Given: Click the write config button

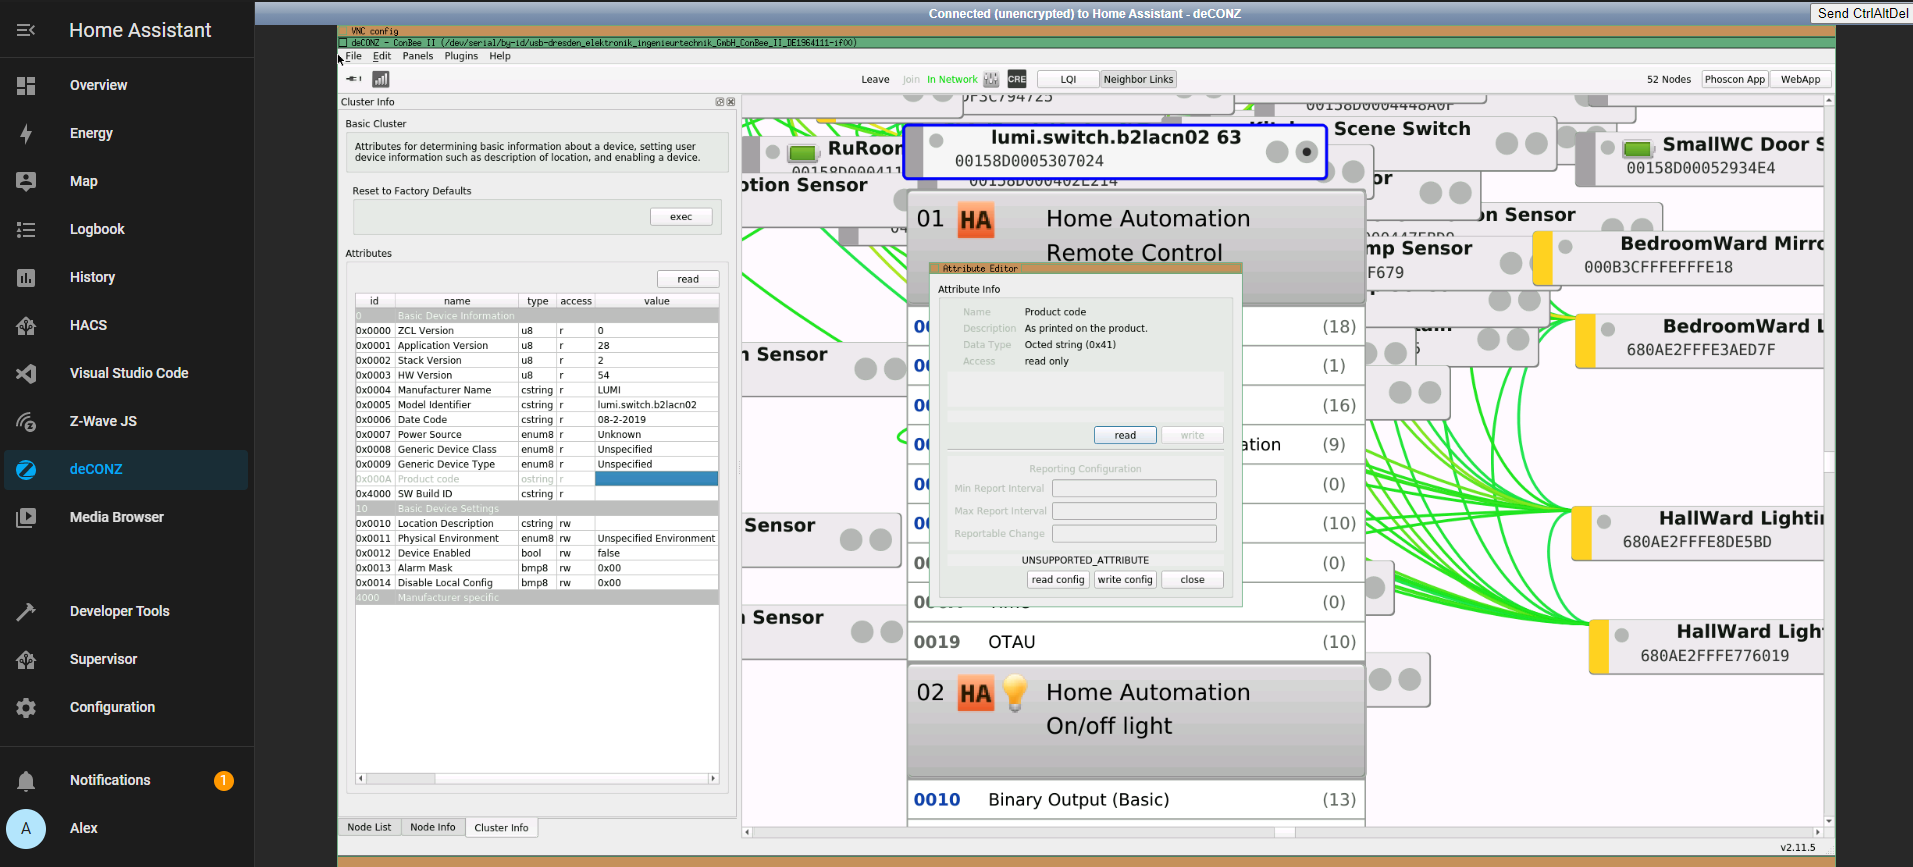Looking at the screenshot, I should pyautogui.click(x=1125, y=580).
